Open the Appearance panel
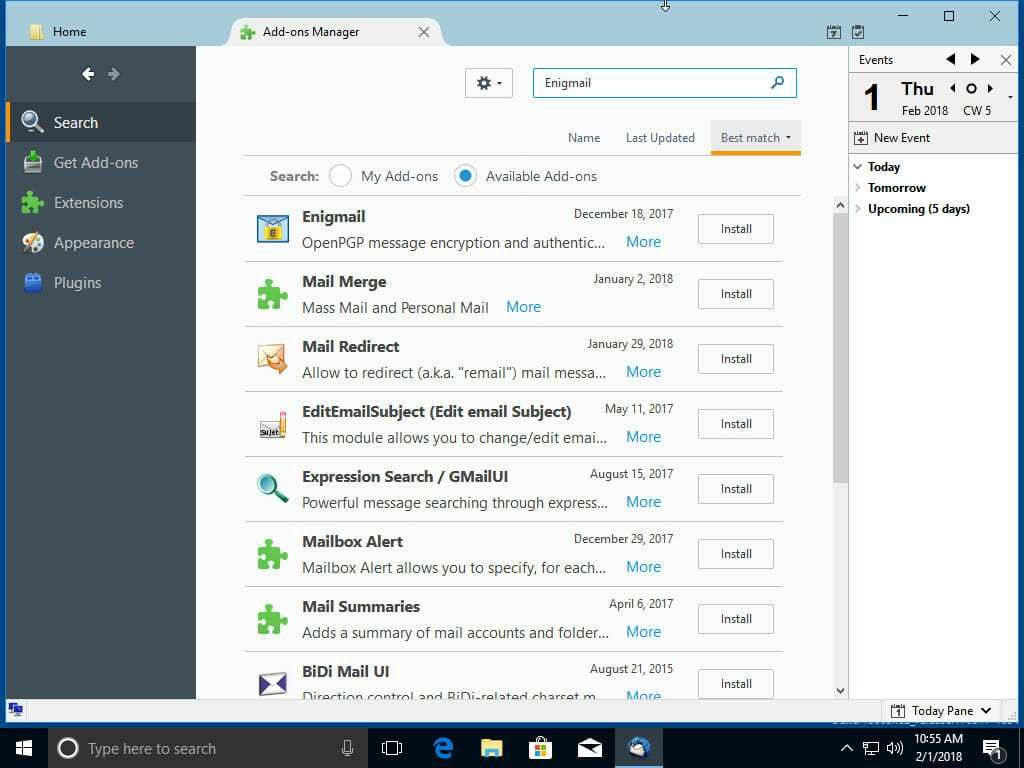 94,242
